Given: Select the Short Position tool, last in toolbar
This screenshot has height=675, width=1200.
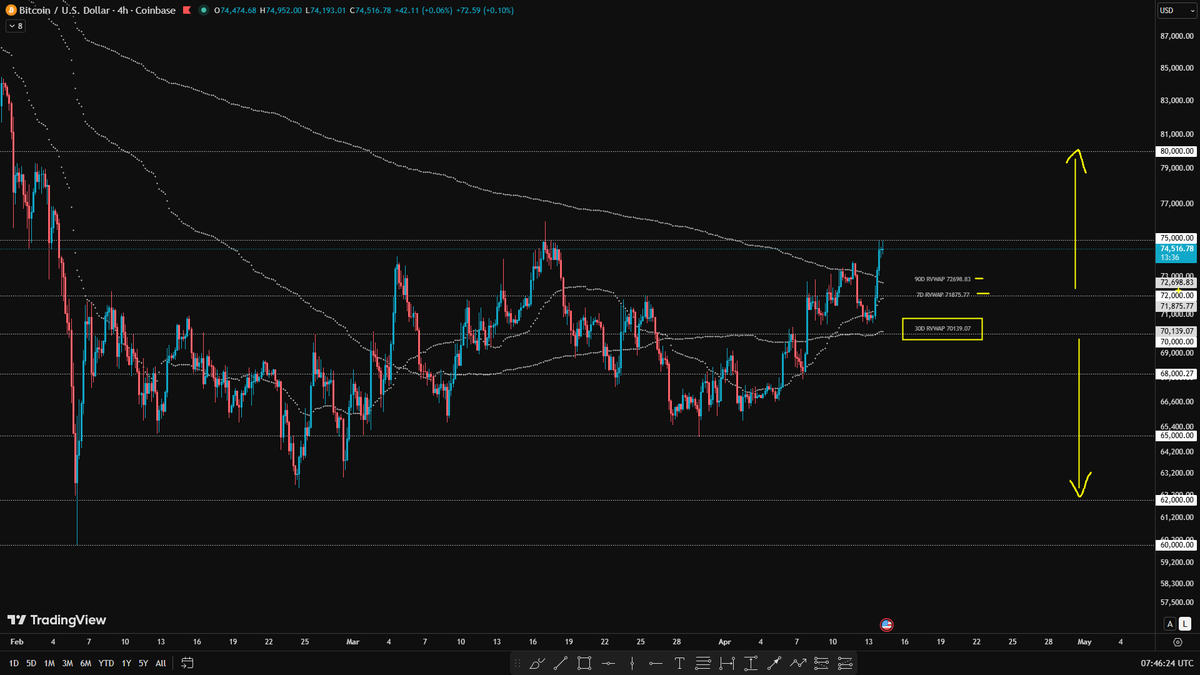Looking at the screenshot, I should tap(846, 662).
